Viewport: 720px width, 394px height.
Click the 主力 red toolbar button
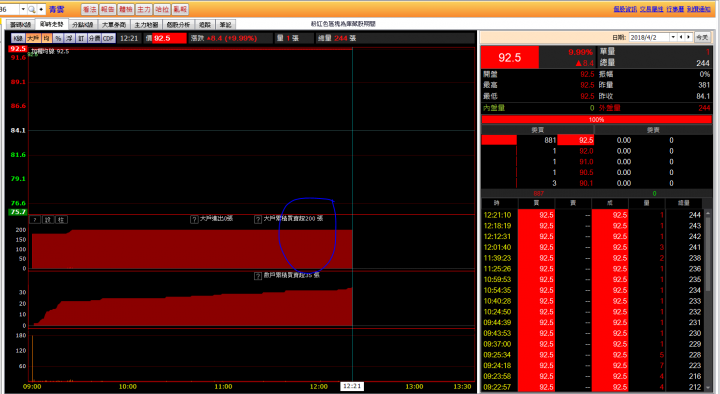click(x=144, y=9)
